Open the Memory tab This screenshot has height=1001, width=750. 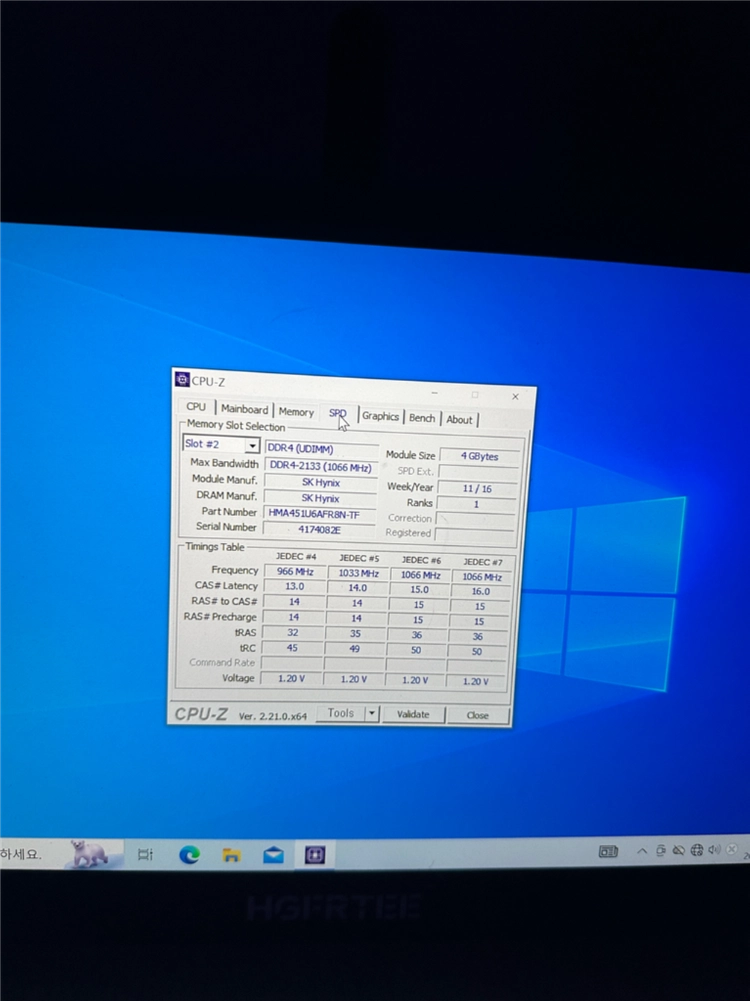coord(296,412)
